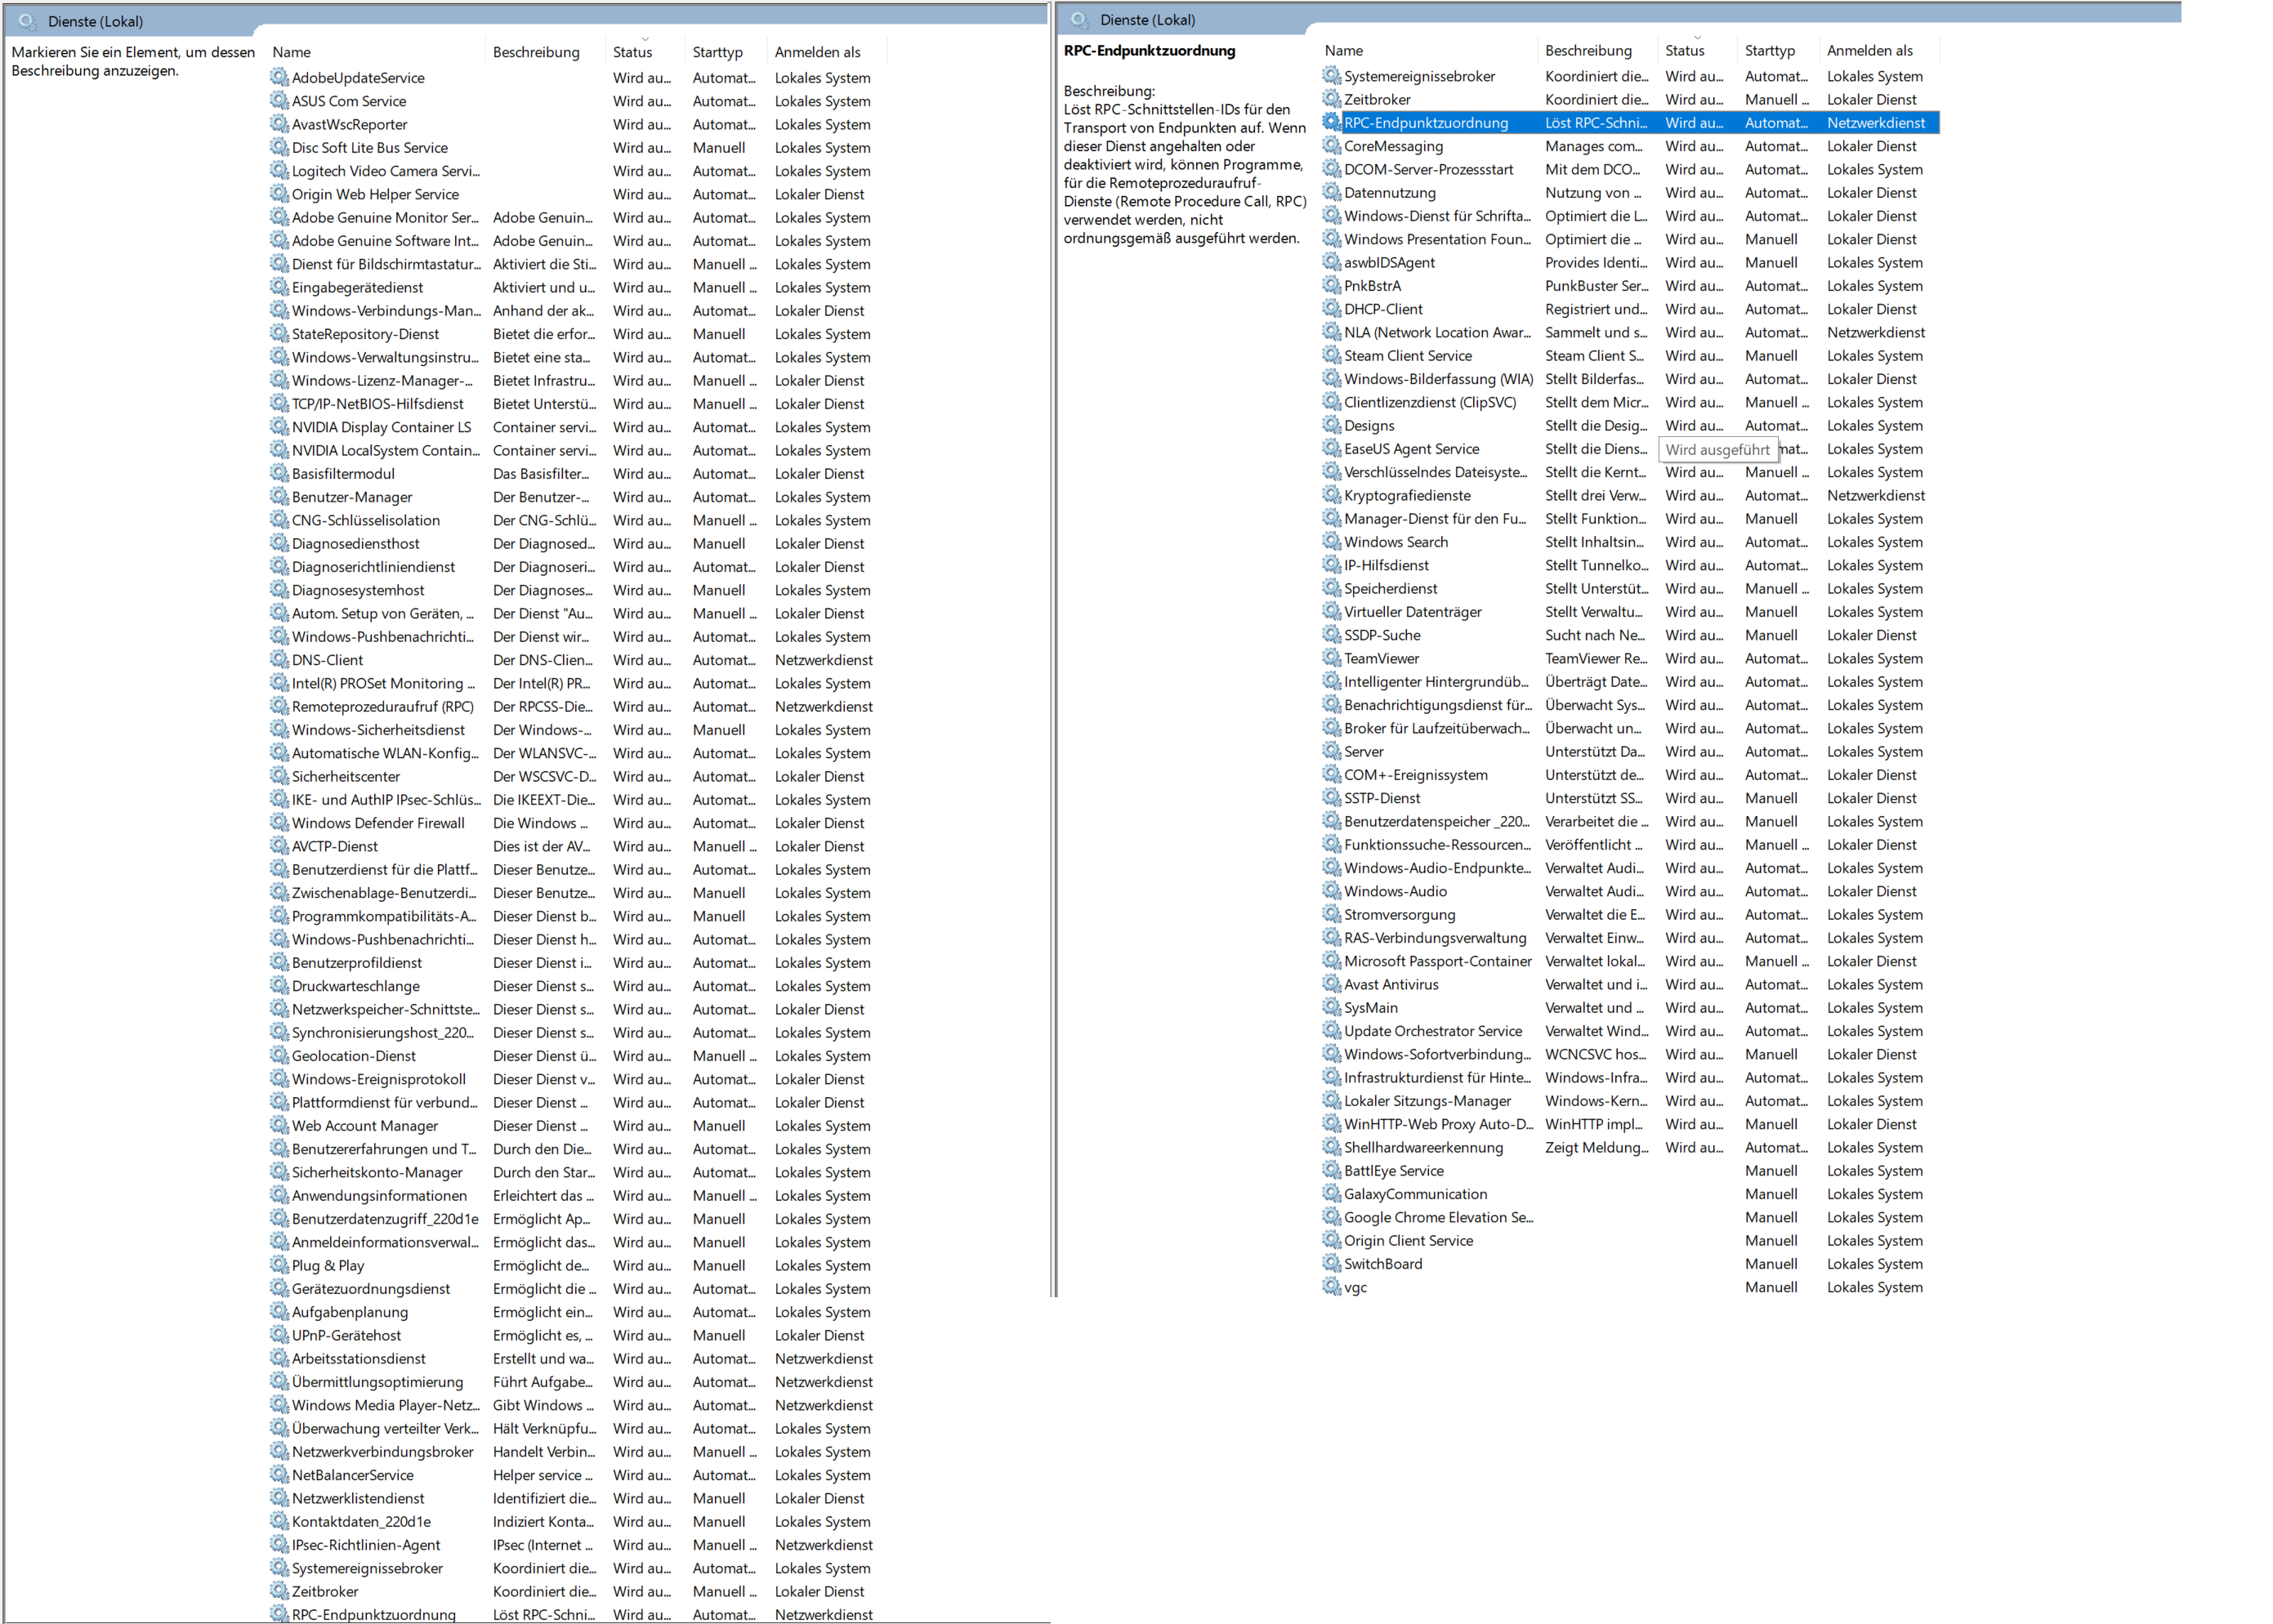Viewport: 2273px width, 1624px height.
Task: Click Anmelden als column header in right pane
Action: (1869, 50)
